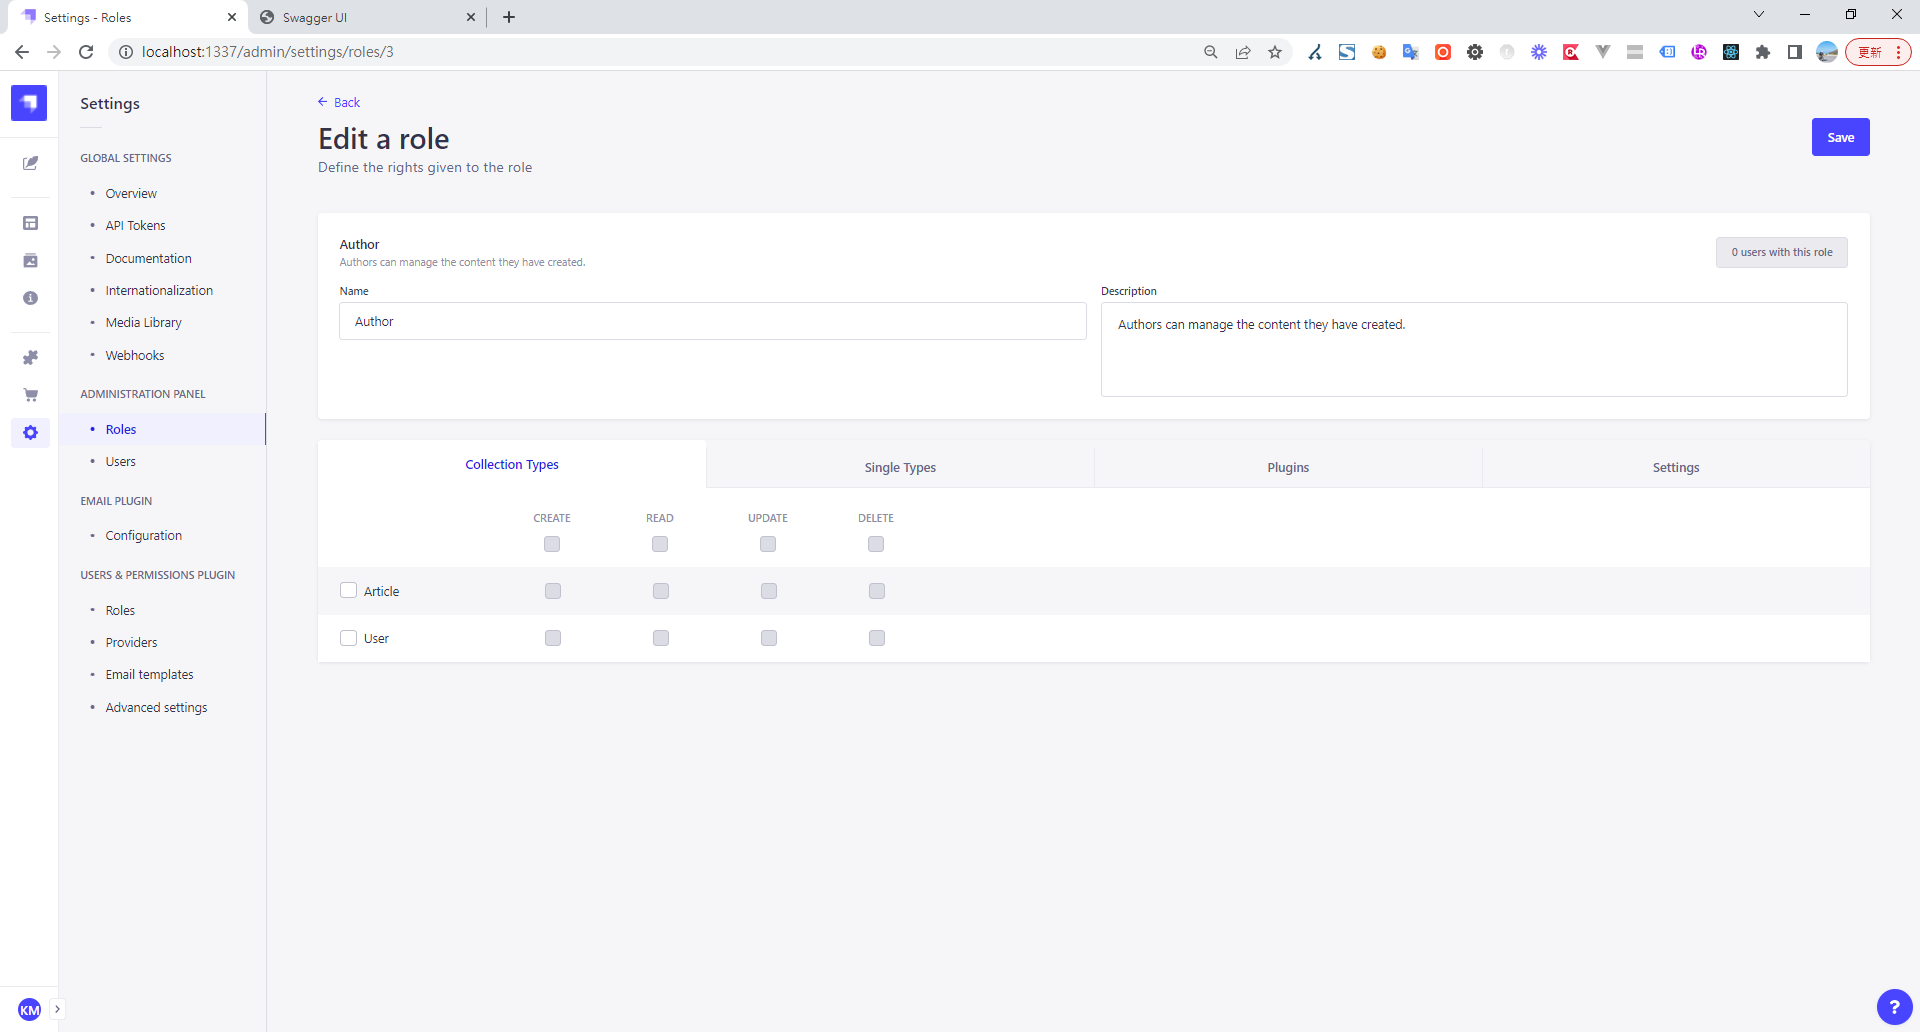Image resolution: width=1920 pixels, height=1032 pixels.
Task: Click into the role Name input field
Action: pyautogui.click(x=712, y=321)
